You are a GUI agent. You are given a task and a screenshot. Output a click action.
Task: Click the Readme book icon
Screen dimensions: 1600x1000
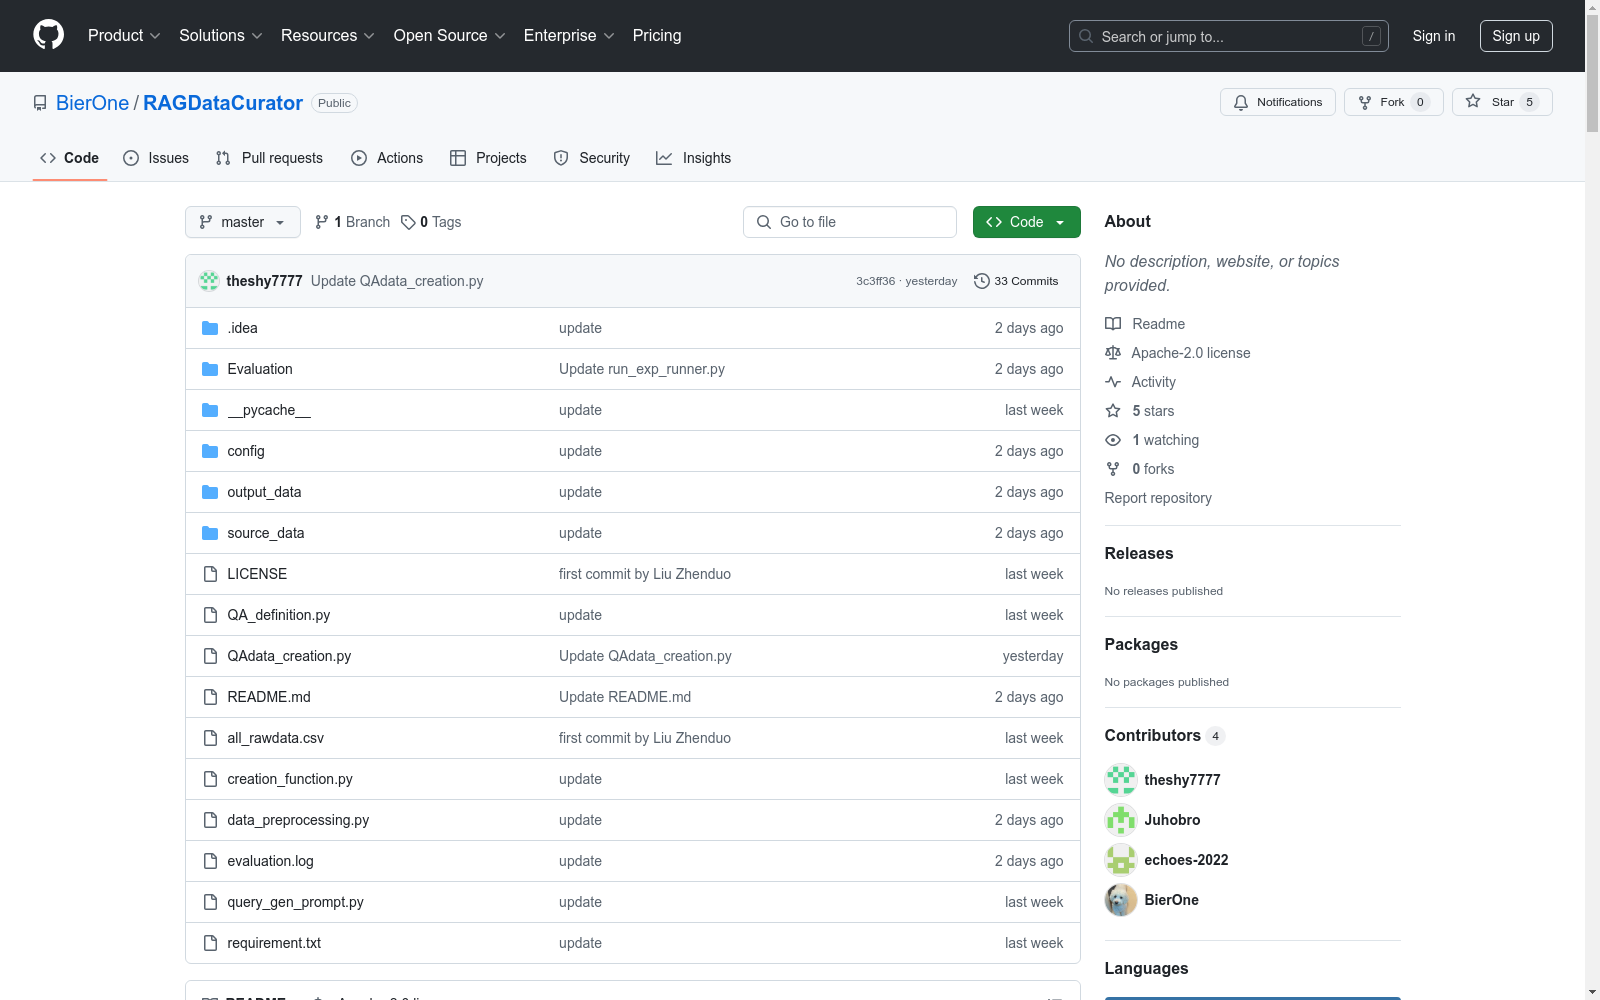click(x=1113, y=324)
